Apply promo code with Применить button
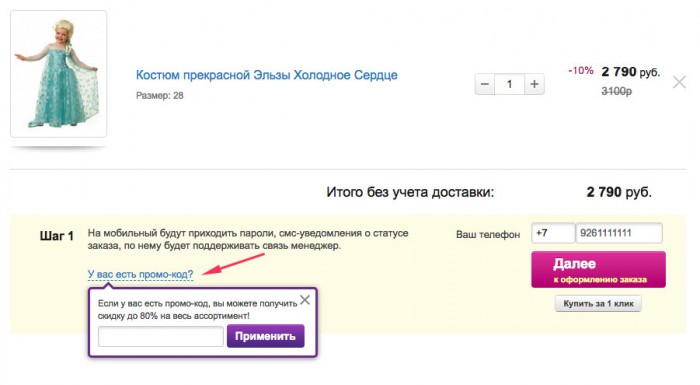 (266, 336)
